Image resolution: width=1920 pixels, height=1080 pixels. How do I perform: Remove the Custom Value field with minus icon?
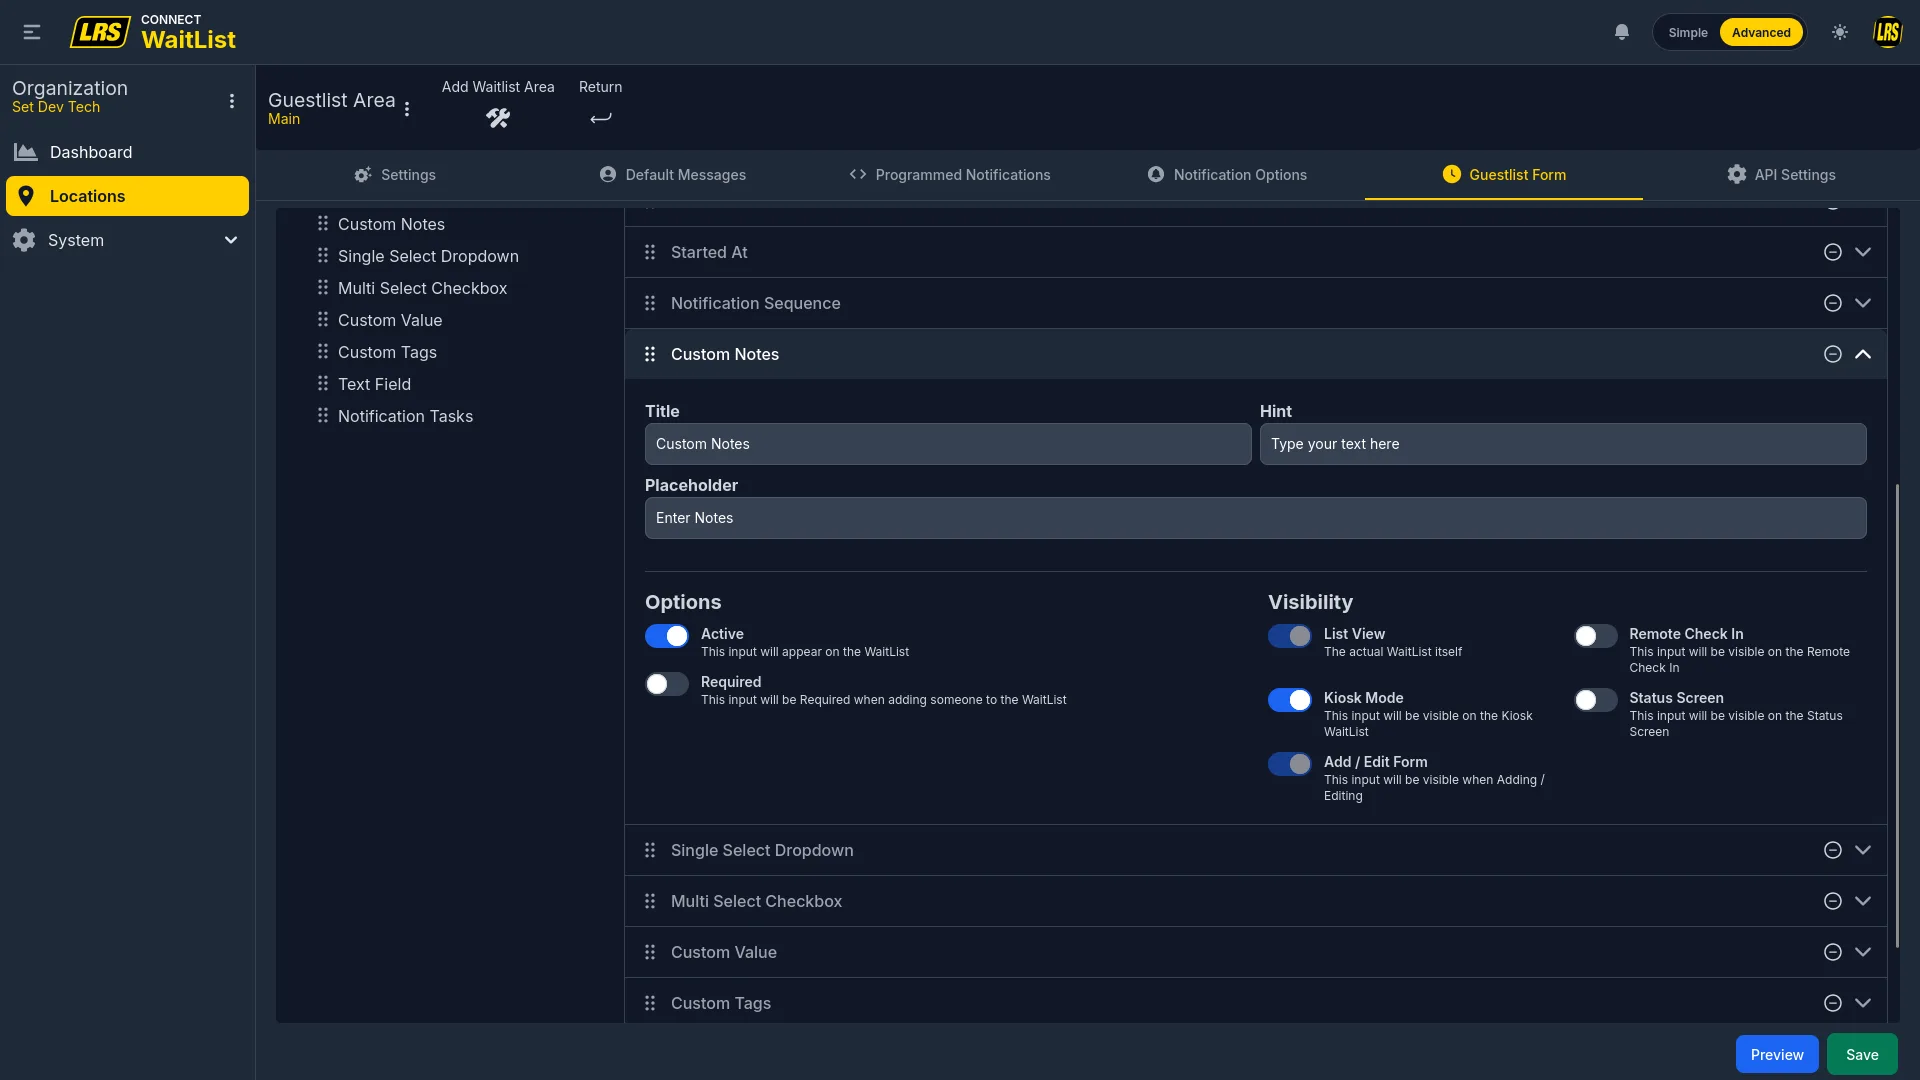click(1832, 952)
